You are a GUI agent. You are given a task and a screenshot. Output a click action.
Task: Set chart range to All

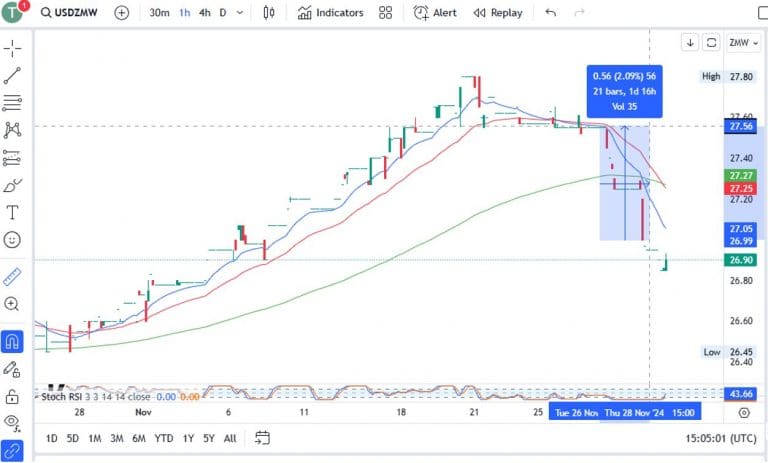(230, 438)
